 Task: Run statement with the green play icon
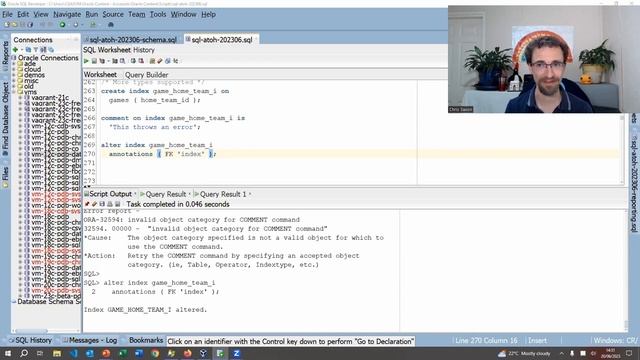tap(86, 61)
